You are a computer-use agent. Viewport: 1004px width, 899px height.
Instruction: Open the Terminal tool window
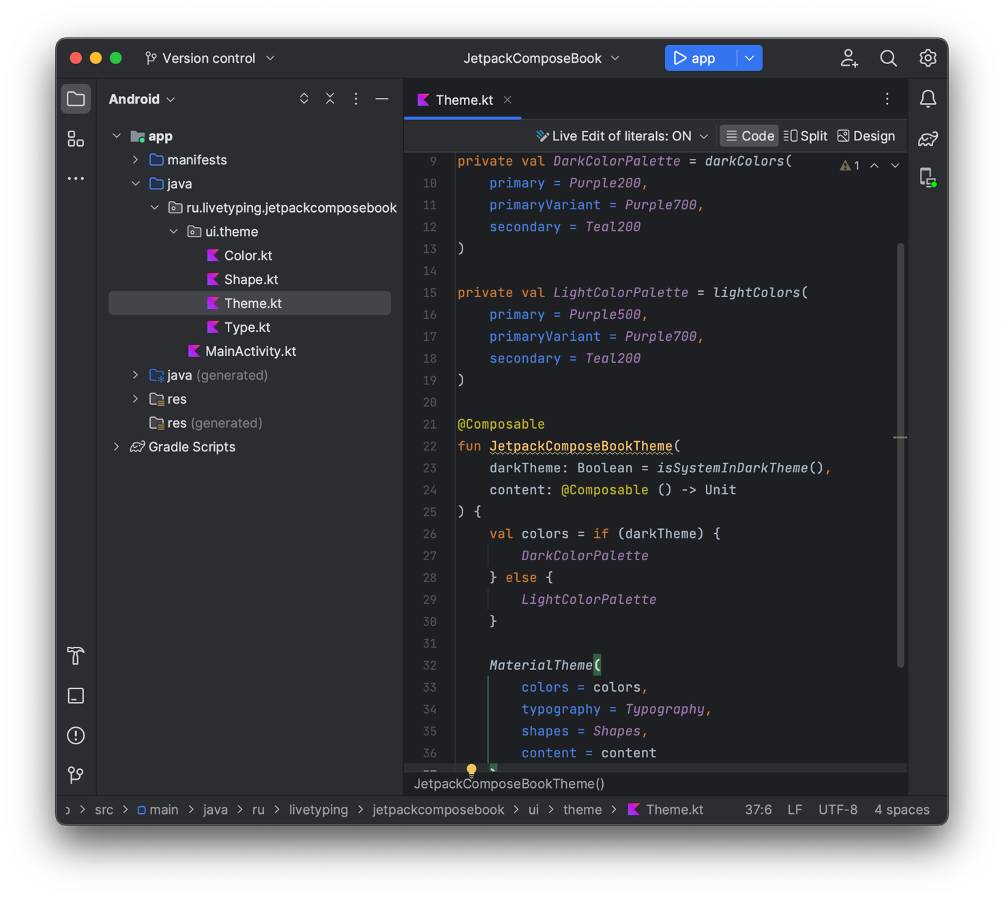coord(76,696)
